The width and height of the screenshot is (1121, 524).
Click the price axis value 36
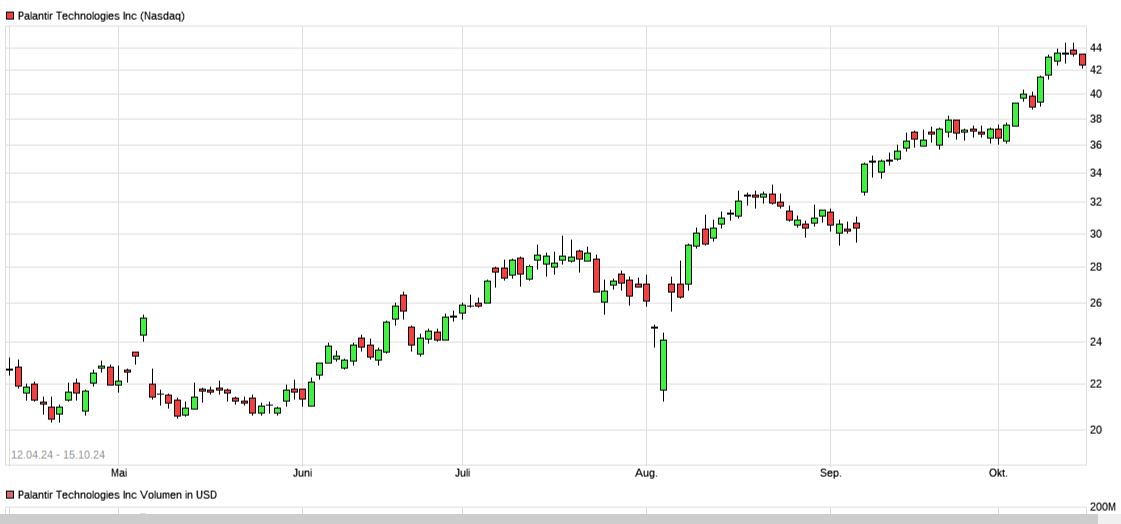(x=1095, y=145)
